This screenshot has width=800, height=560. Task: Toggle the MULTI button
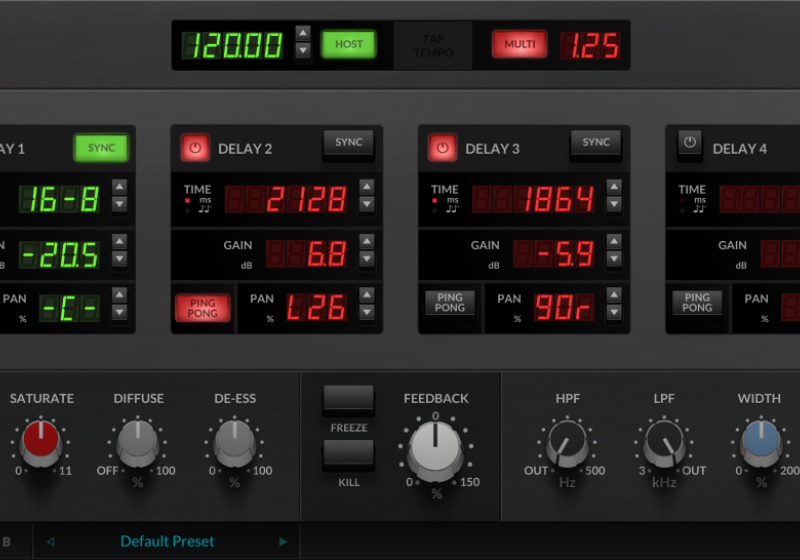519,44
